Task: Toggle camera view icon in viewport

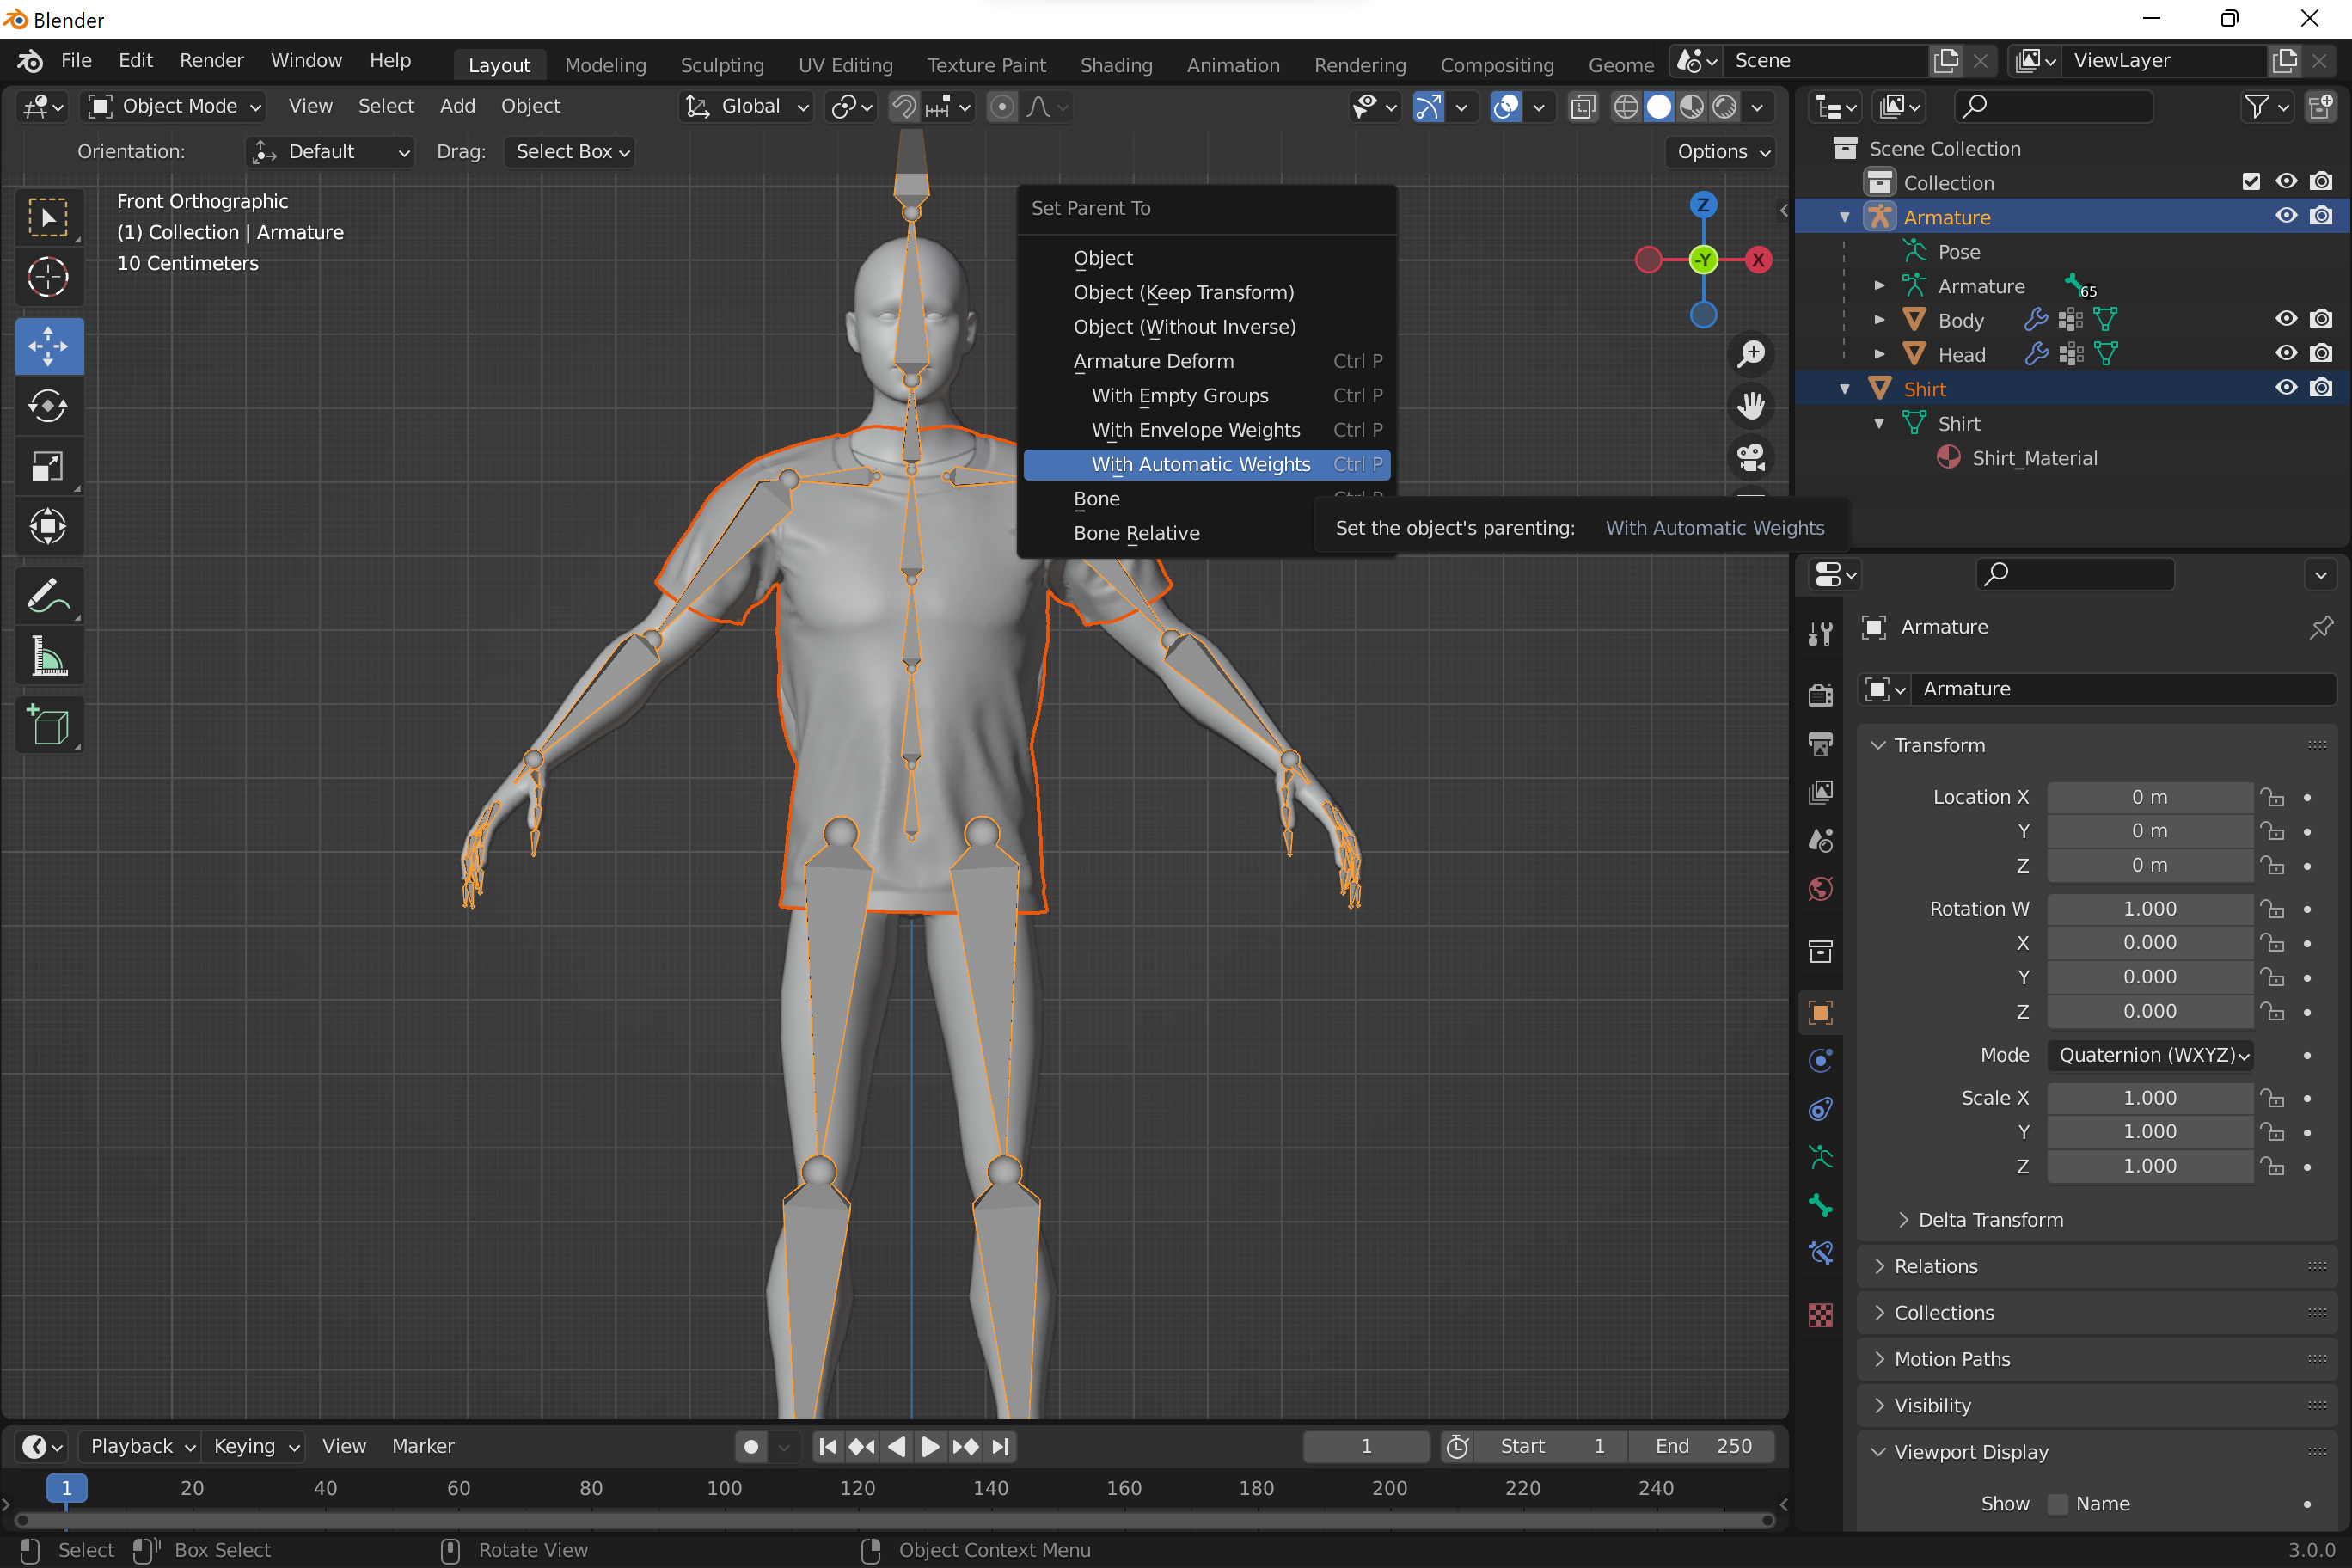Action: click(1750, 458)
